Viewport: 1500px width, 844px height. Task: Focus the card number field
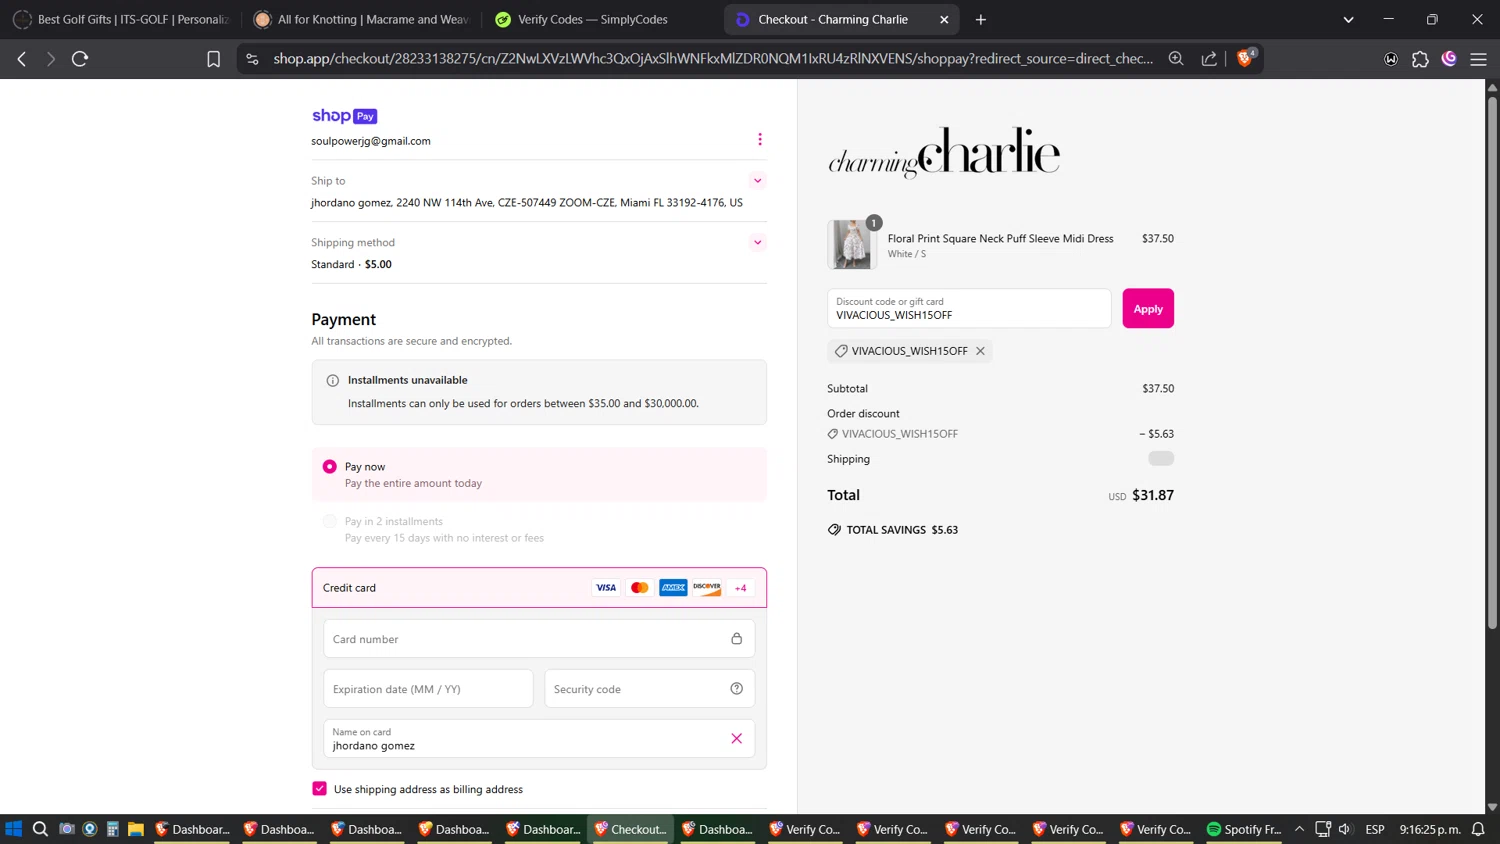point(539,639)
